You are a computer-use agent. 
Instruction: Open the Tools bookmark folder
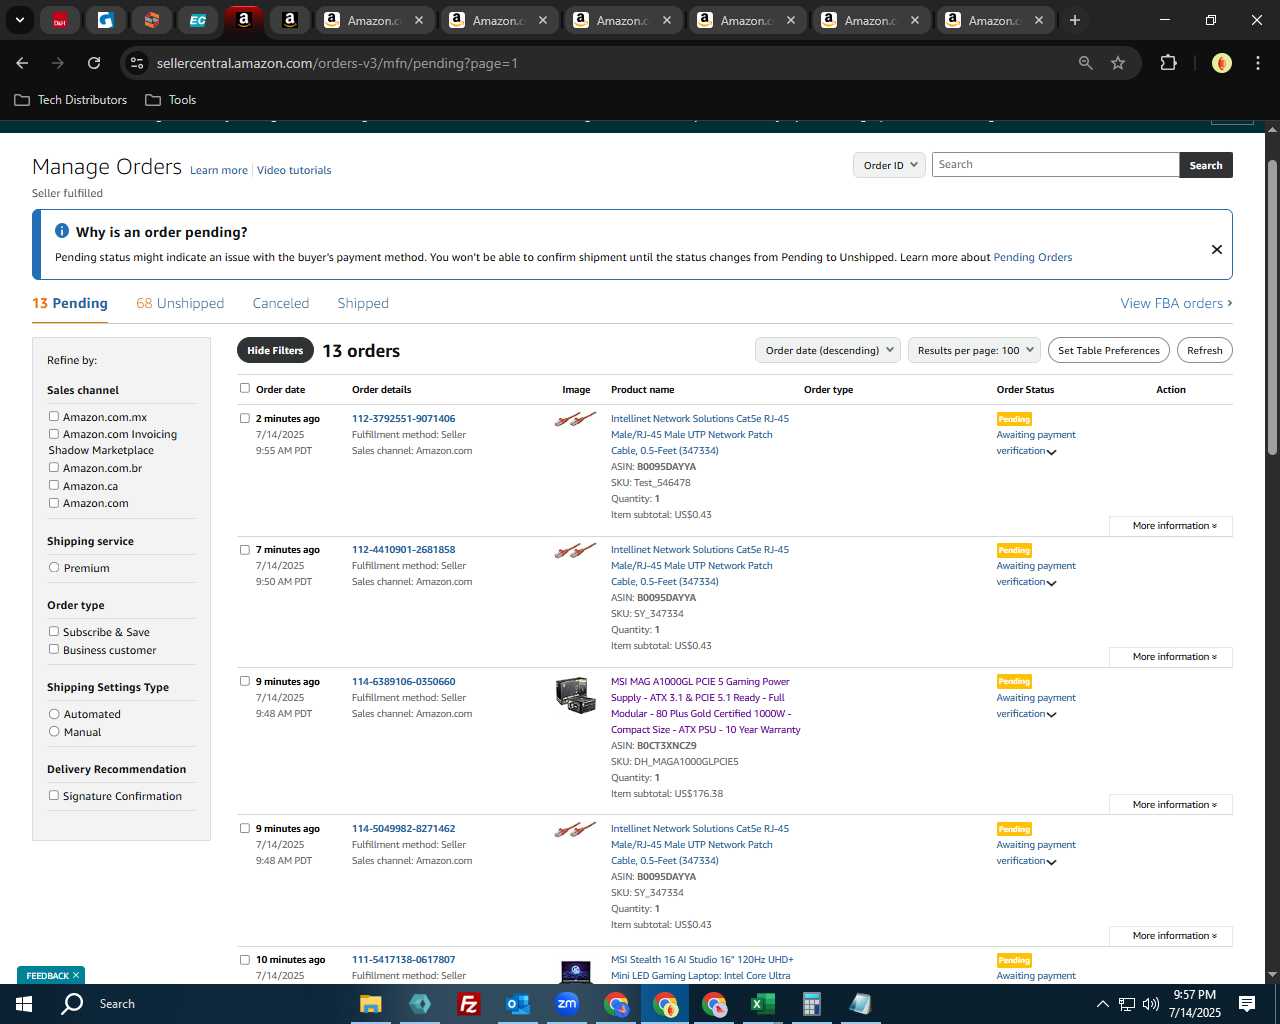(x=171, y=100)
